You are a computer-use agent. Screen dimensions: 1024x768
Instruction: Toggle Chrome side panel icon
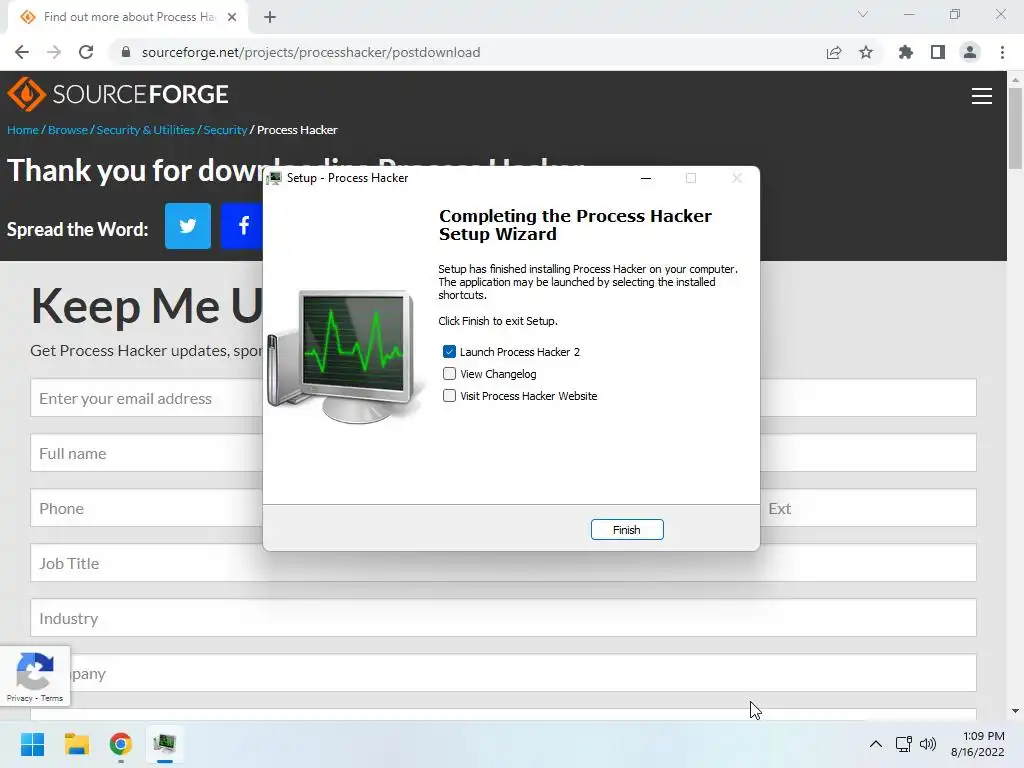[938, 52]
